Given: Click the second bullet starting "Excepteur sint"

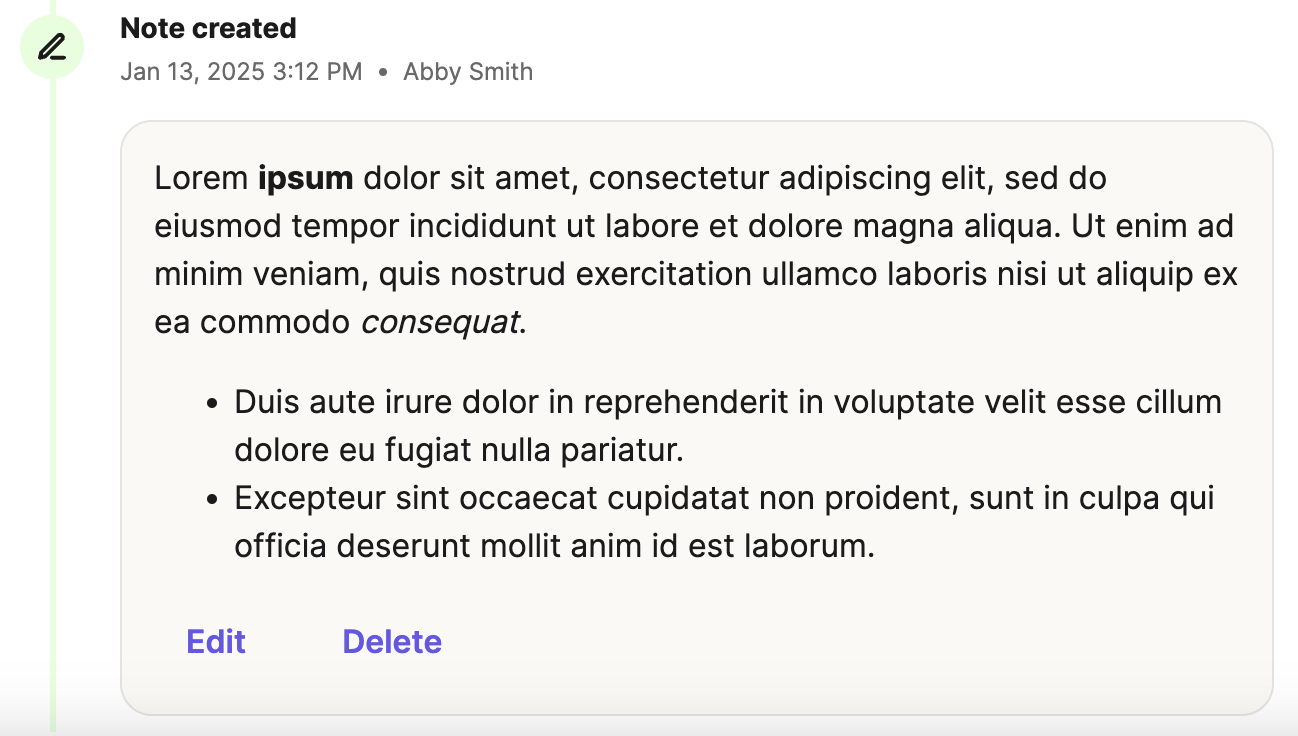Looking at the screenshot, I should point(724,523).
